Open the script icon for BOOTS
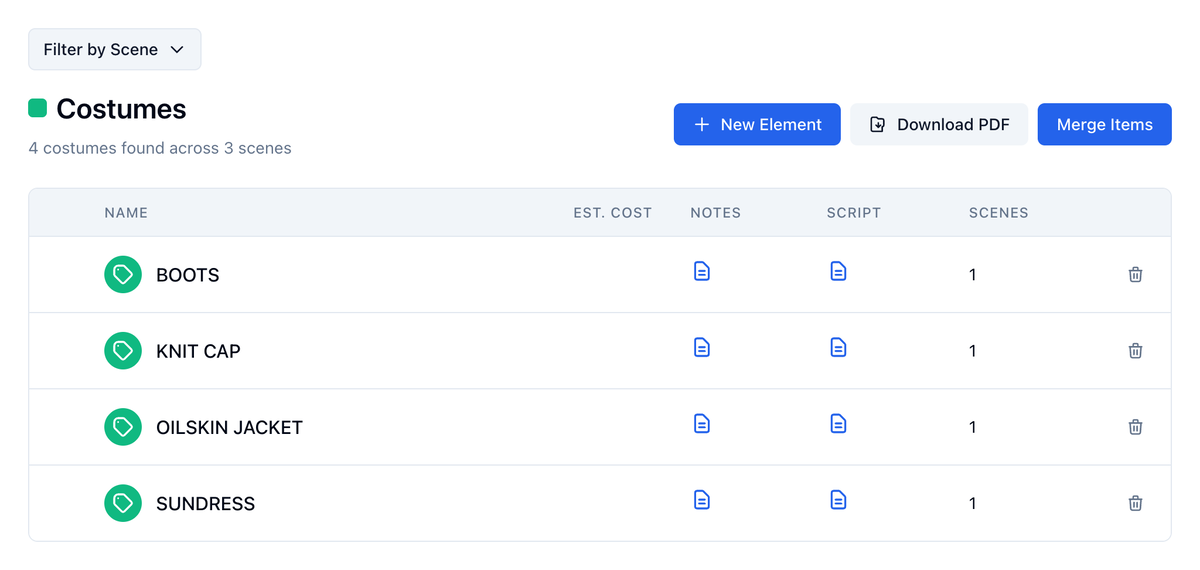This screenshot has height=570, width=1200. pyautogui.click(x=838, y=271)
